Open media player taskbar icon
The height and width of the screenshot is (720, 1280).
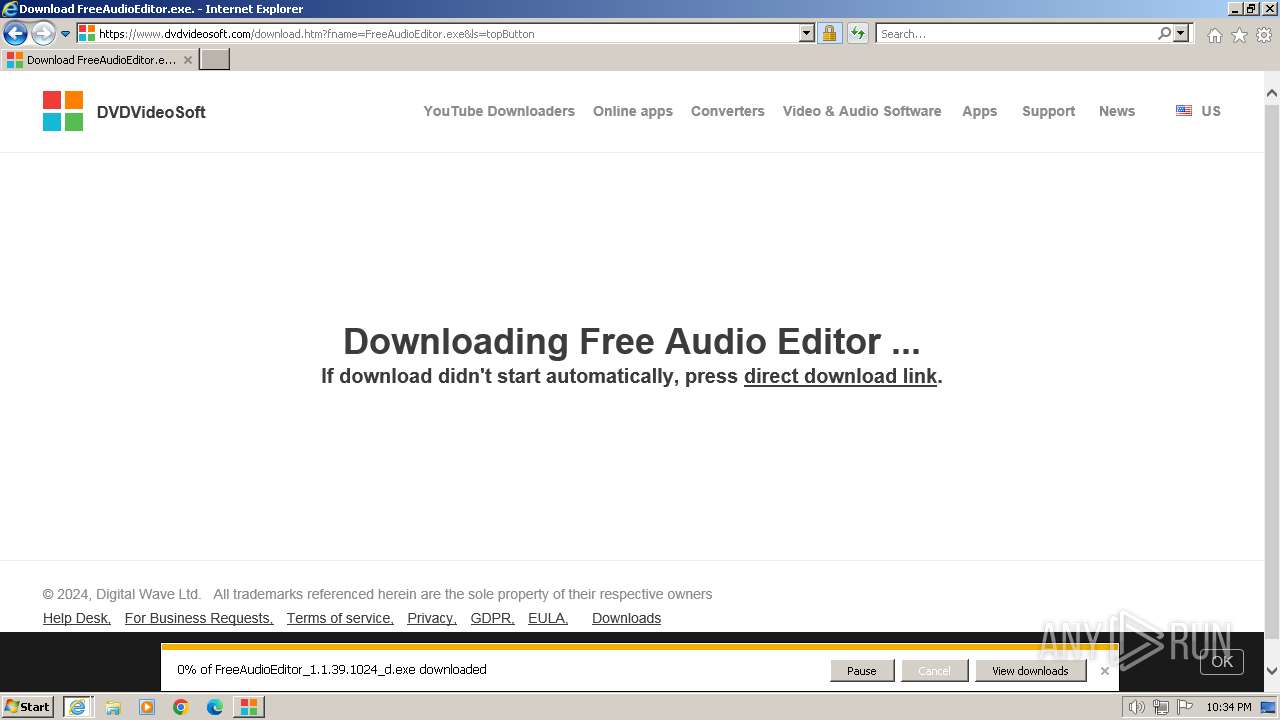tap(147, 707)
